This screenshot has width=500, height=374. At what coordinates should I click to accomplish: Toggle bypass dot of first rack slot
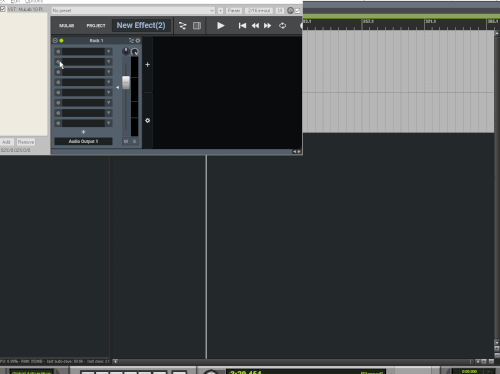point(58,52)
